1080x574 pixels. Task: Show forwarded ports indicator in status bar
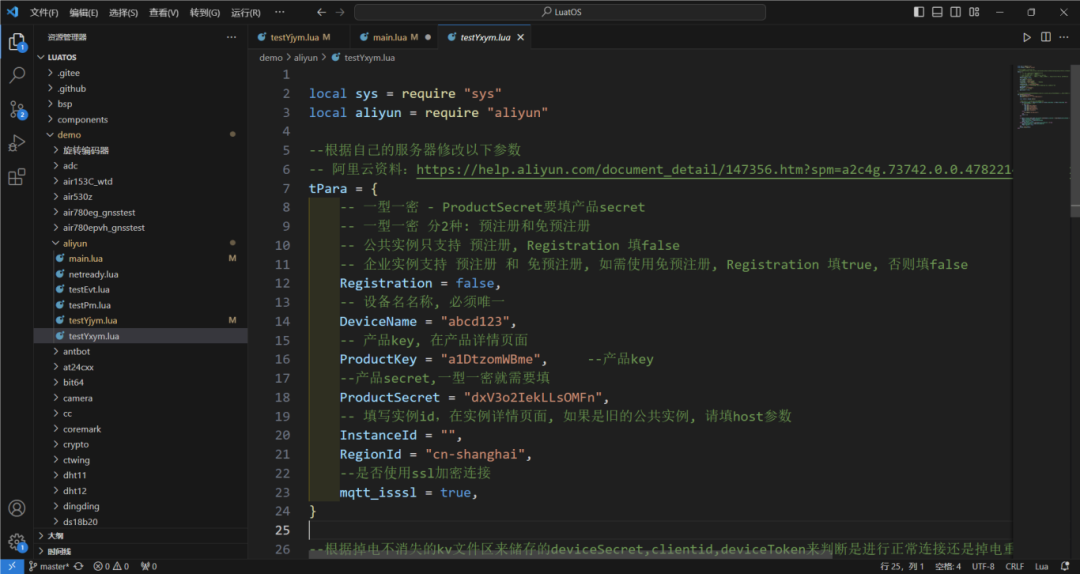click(x=149, y=566)
